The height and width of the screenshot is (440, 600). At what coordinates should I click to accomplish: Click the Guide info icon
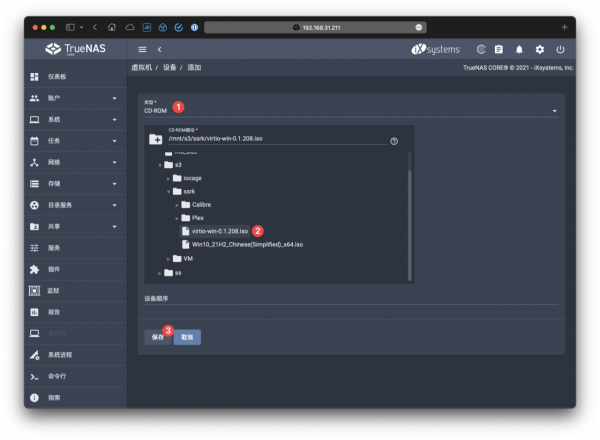coord(34,398)
